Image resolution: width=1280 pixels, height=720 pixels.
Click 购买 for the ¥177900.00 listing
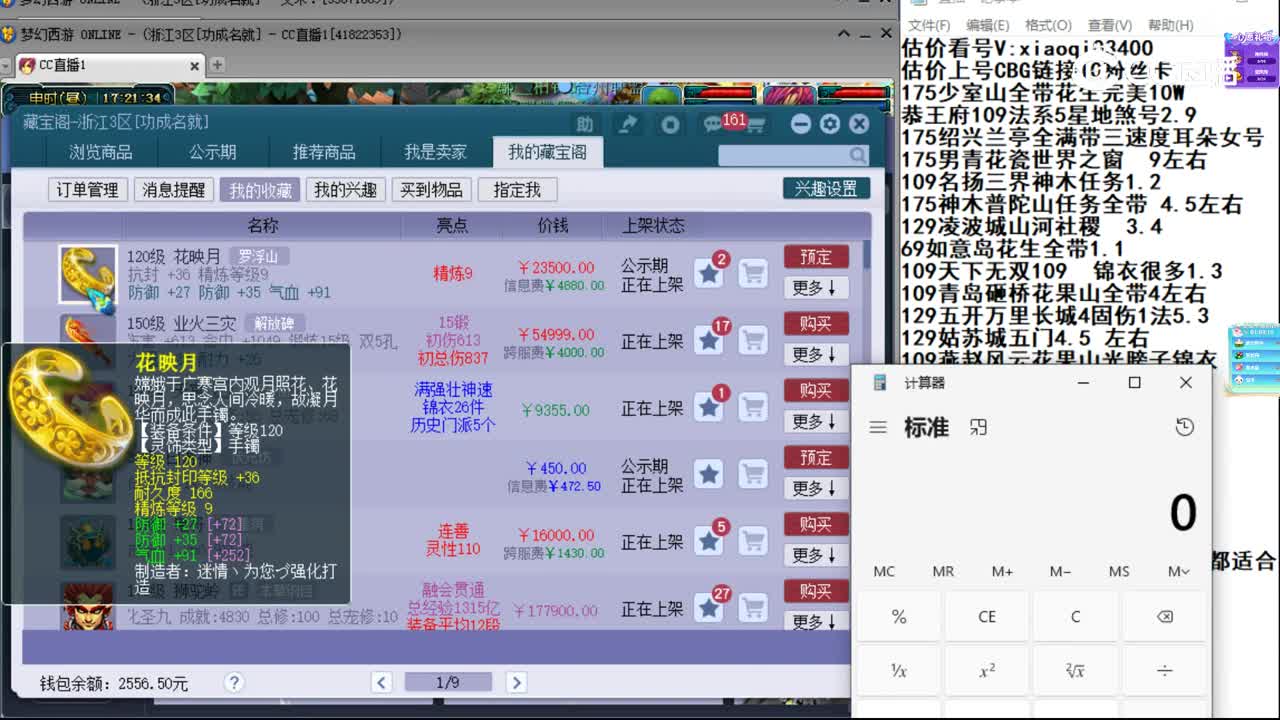tap(816, 591)
